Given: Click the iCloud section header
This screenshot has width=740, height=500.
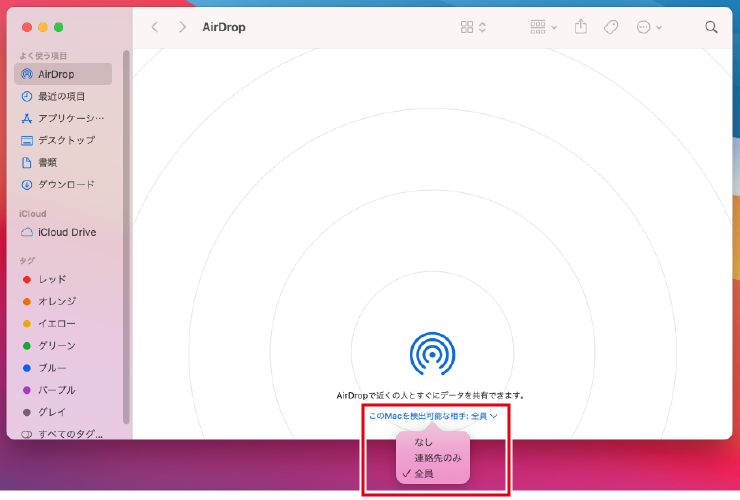Looking at the screenshot, I should [33, 213].
